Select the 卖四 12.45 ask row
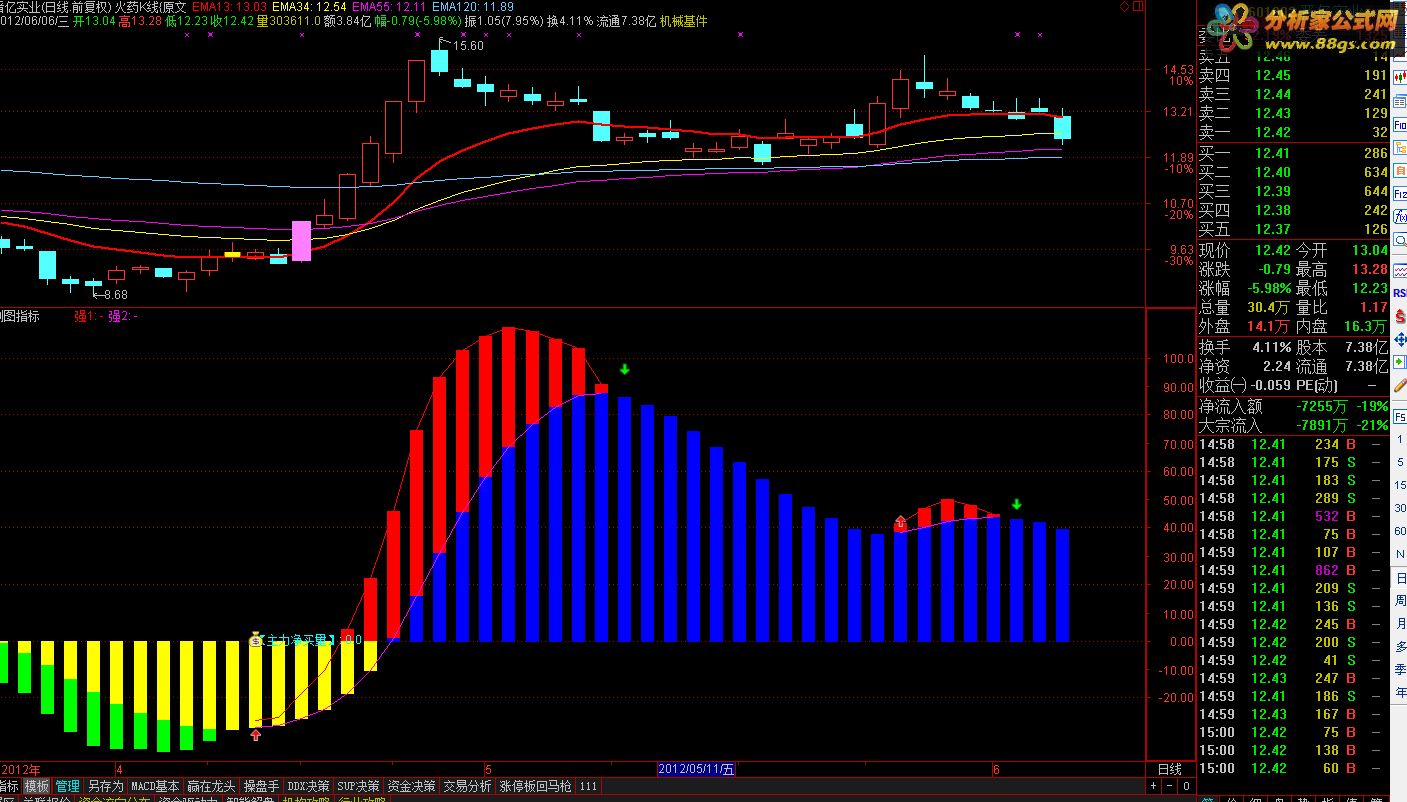This screenshot has height=802, width=1407. click(x=1293, y=75)
